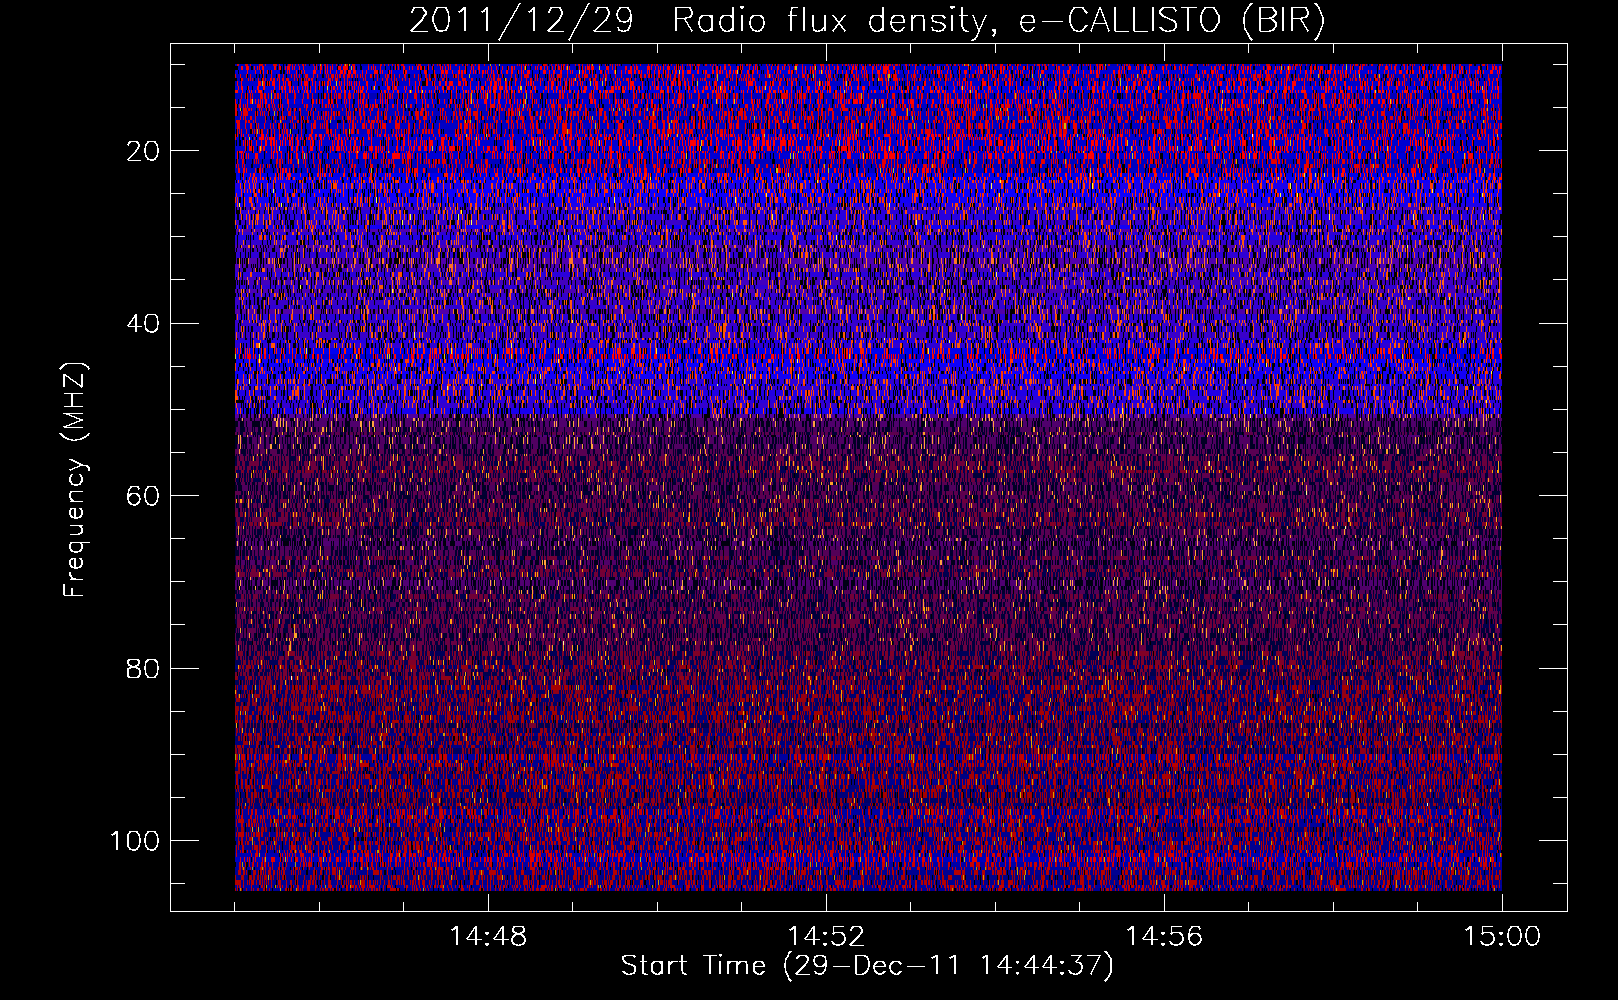Click the 100 frequency tick label
The width and height of the screenshot is (1618, 1000).
(x=135, y=841)
